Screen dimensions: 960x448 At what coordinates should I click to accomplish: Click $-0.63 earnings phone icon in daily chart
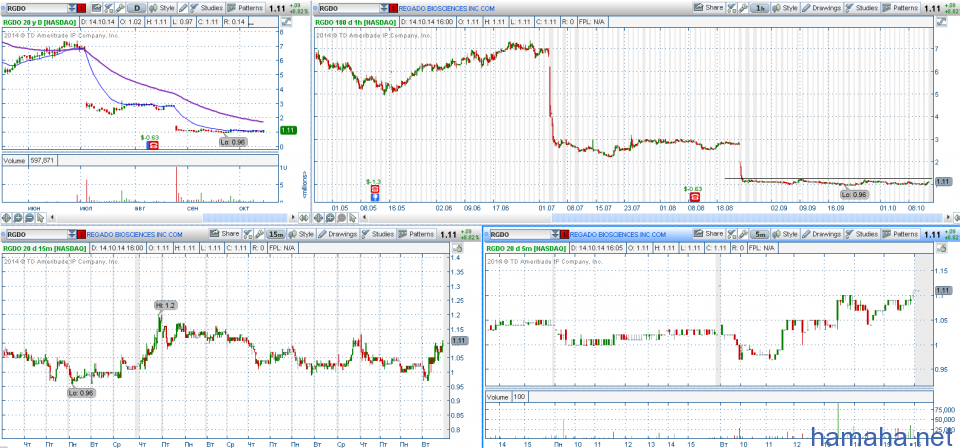pyautogui.click(x=154, y=145)
